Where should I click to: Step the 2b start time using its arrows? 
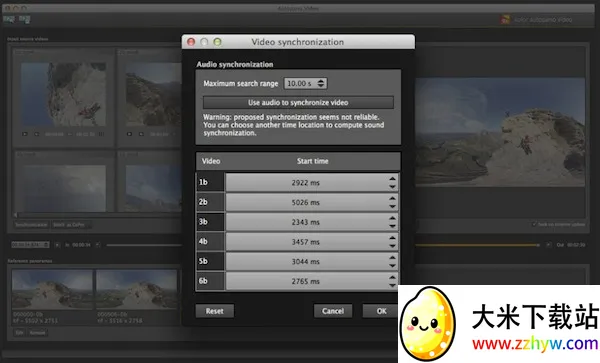(392, 202)
